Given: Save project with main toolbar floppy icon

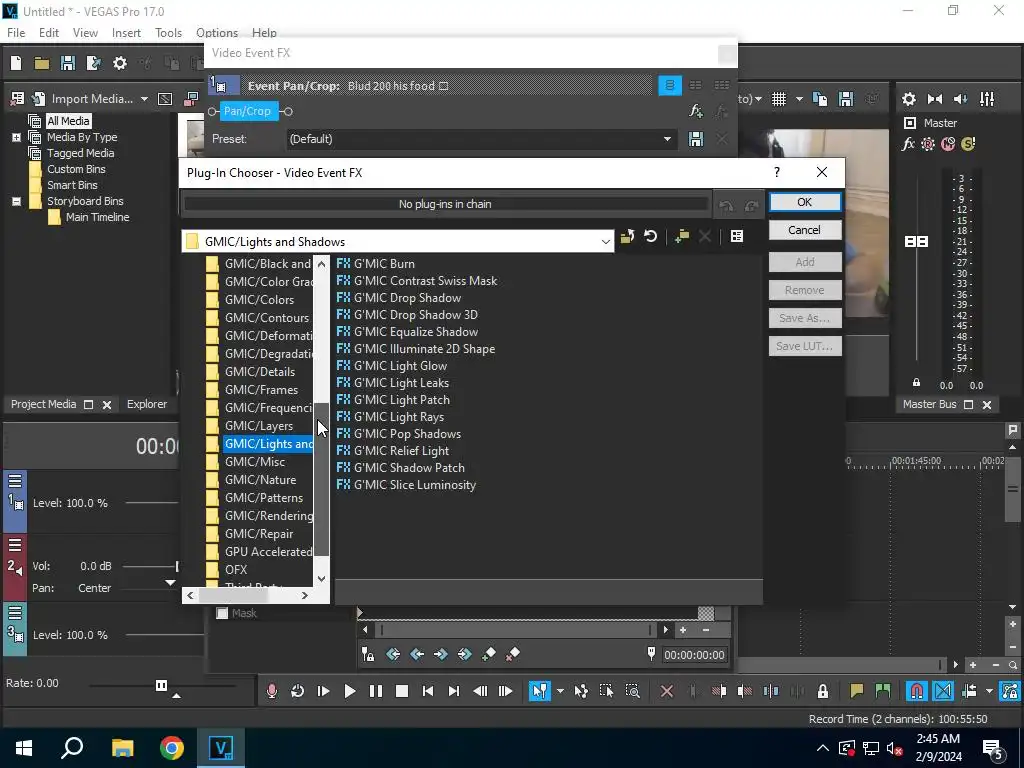Looking at the screenshot, I should pyautogui.click(x=67, y=63).
